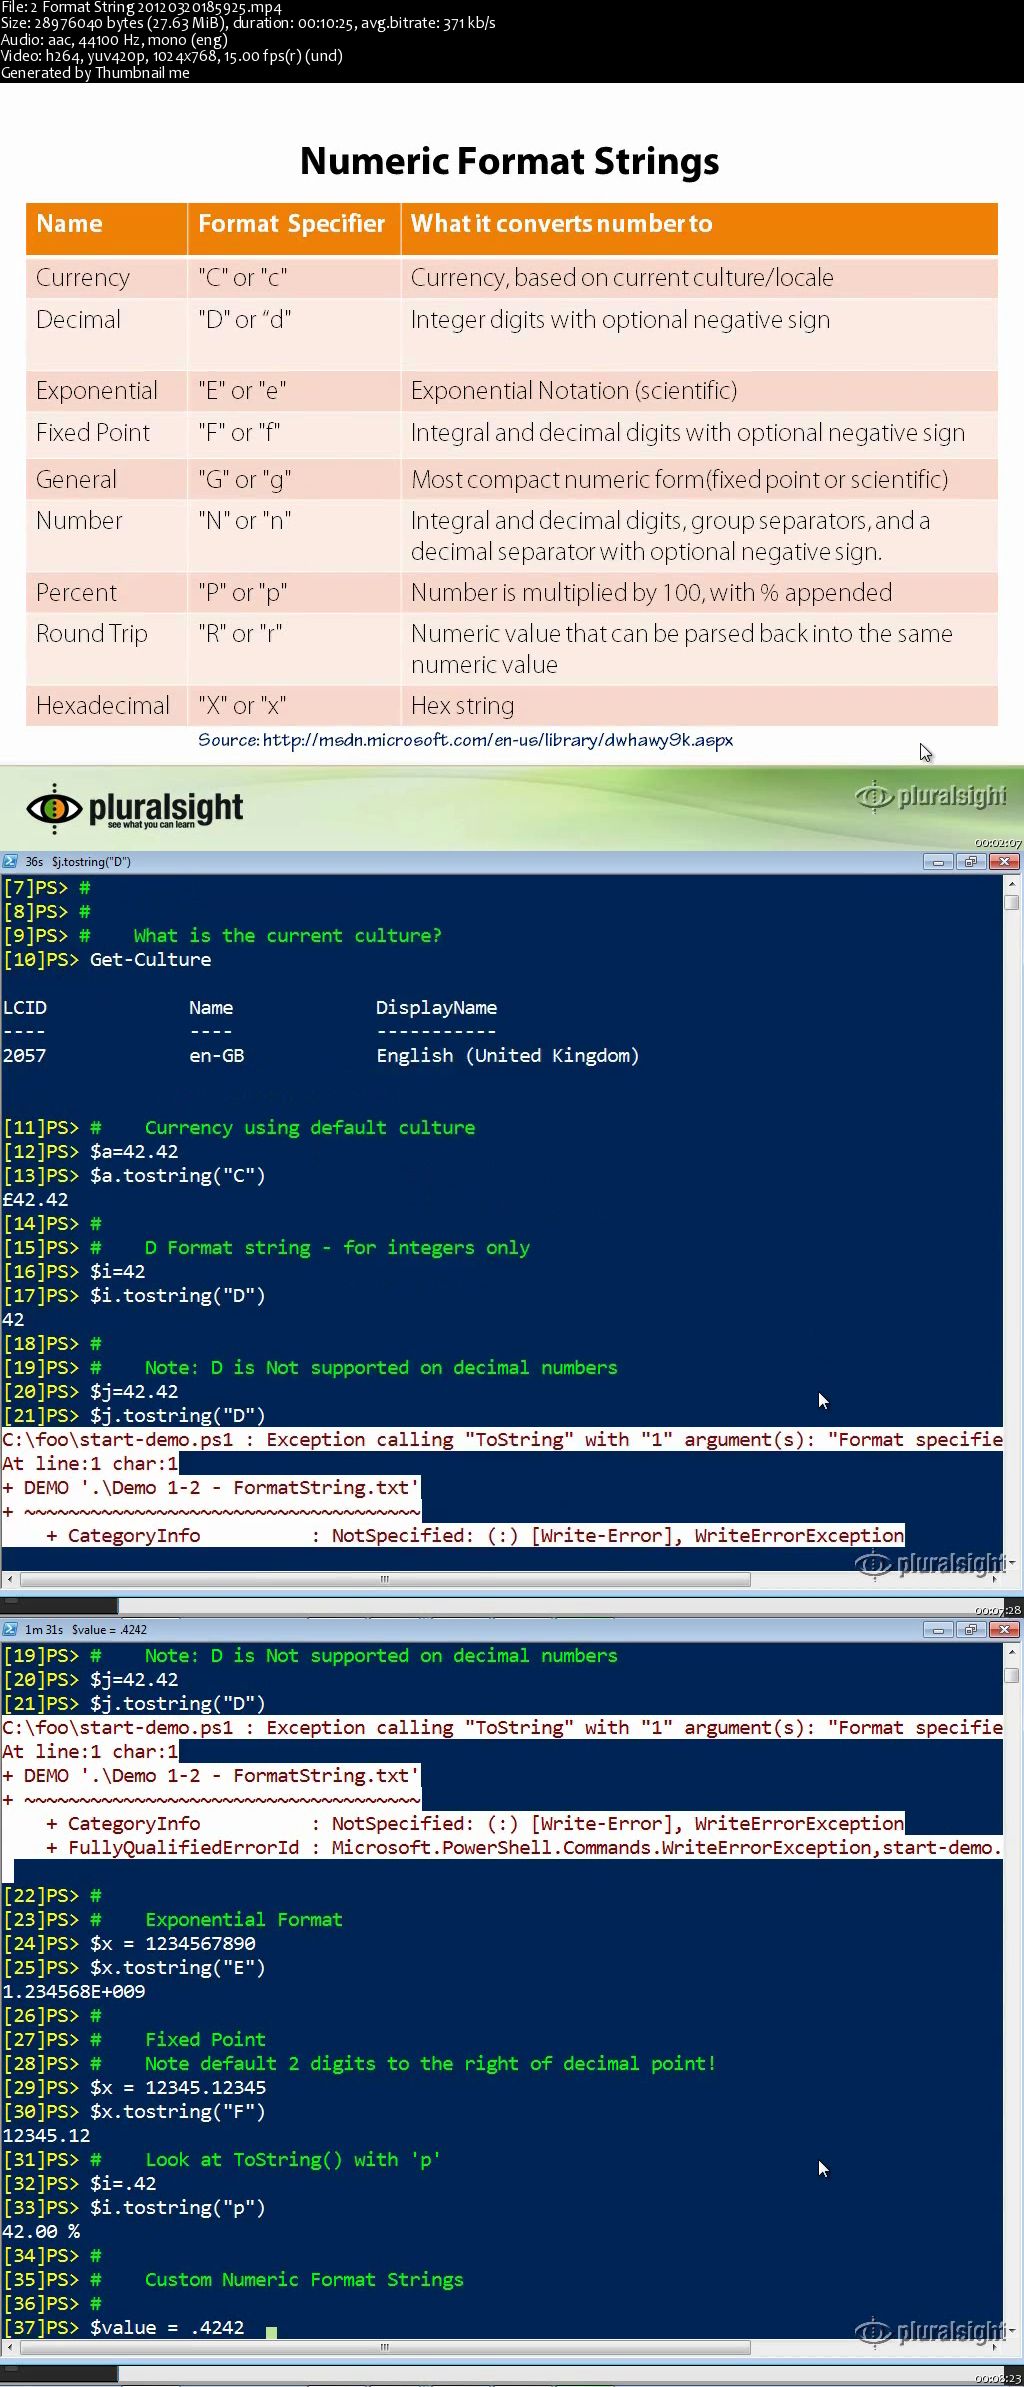Click the horizontal scrollbar thumb of the first console
This screenshot has width=1024, height=2387.
tap(385, 1580)
